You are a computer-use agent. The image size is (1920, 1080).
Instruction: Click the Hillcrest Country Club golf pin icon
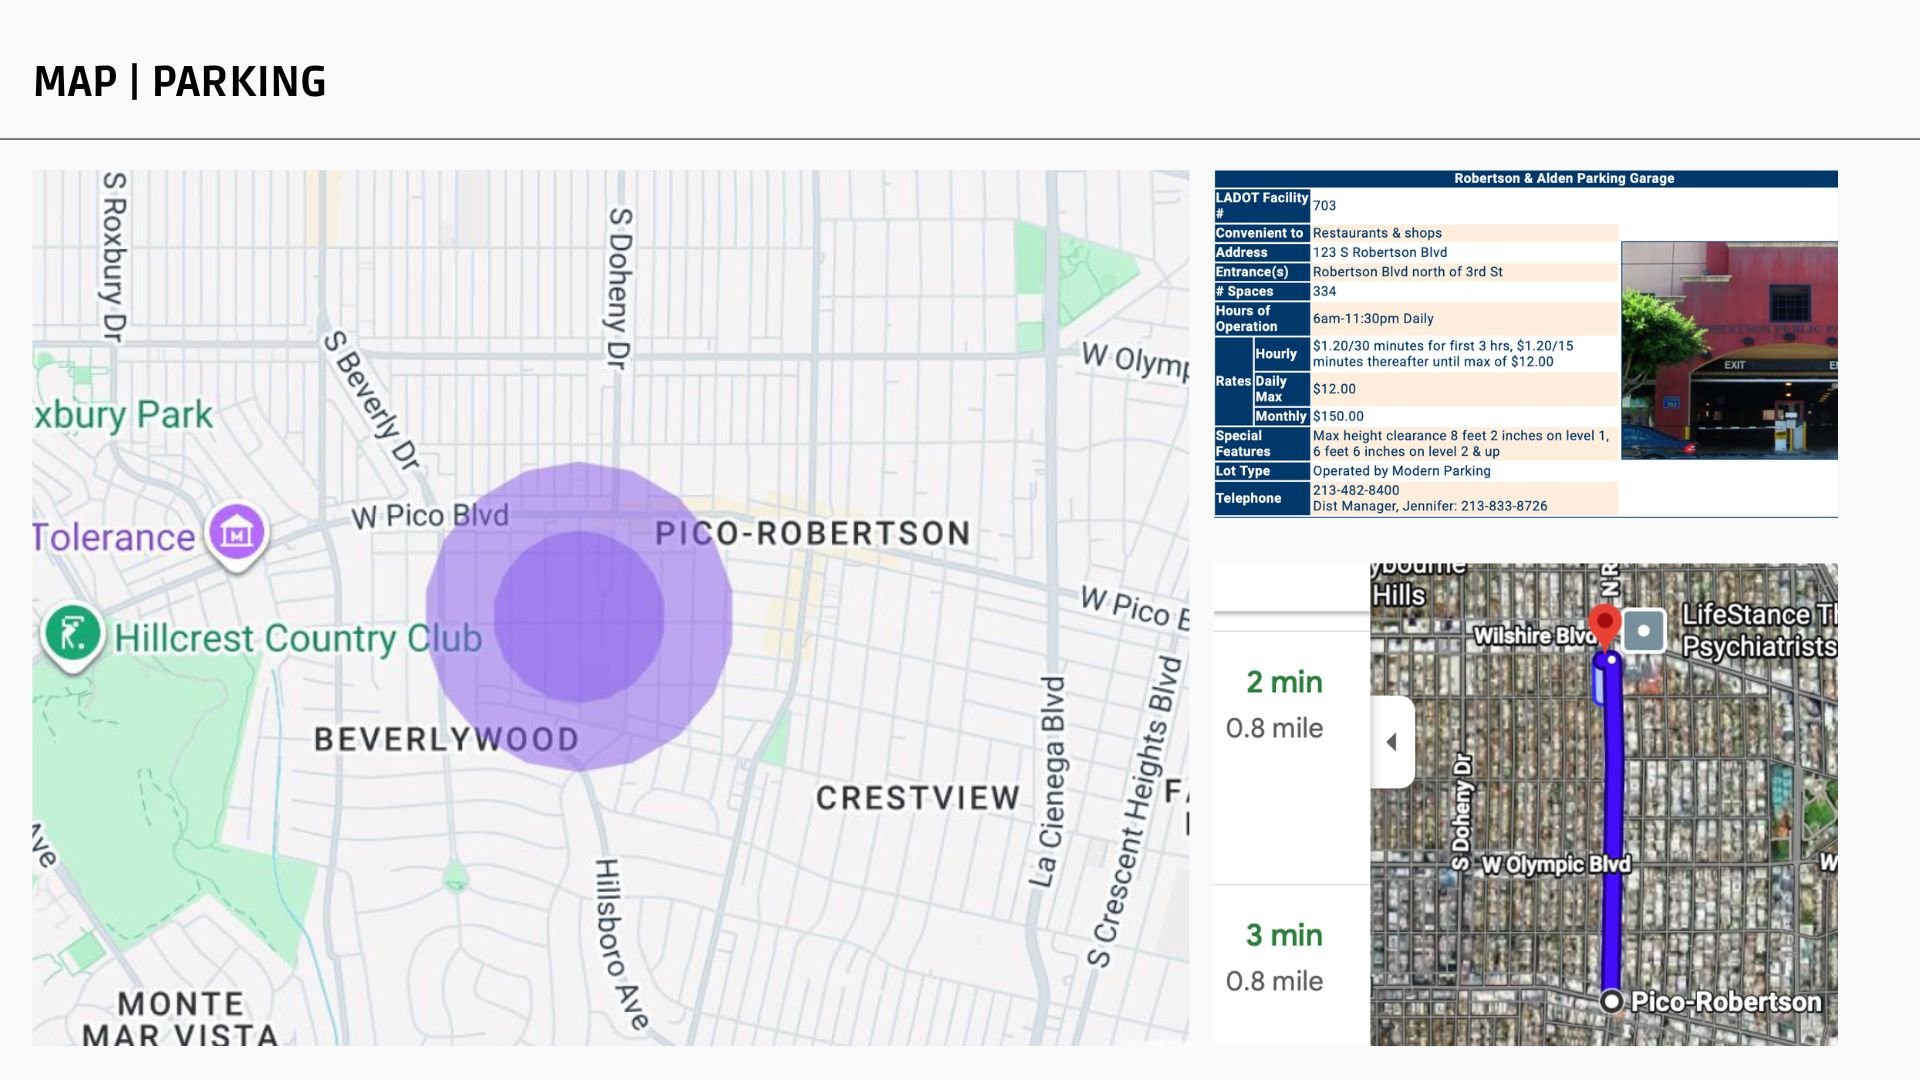coord(72,637)
